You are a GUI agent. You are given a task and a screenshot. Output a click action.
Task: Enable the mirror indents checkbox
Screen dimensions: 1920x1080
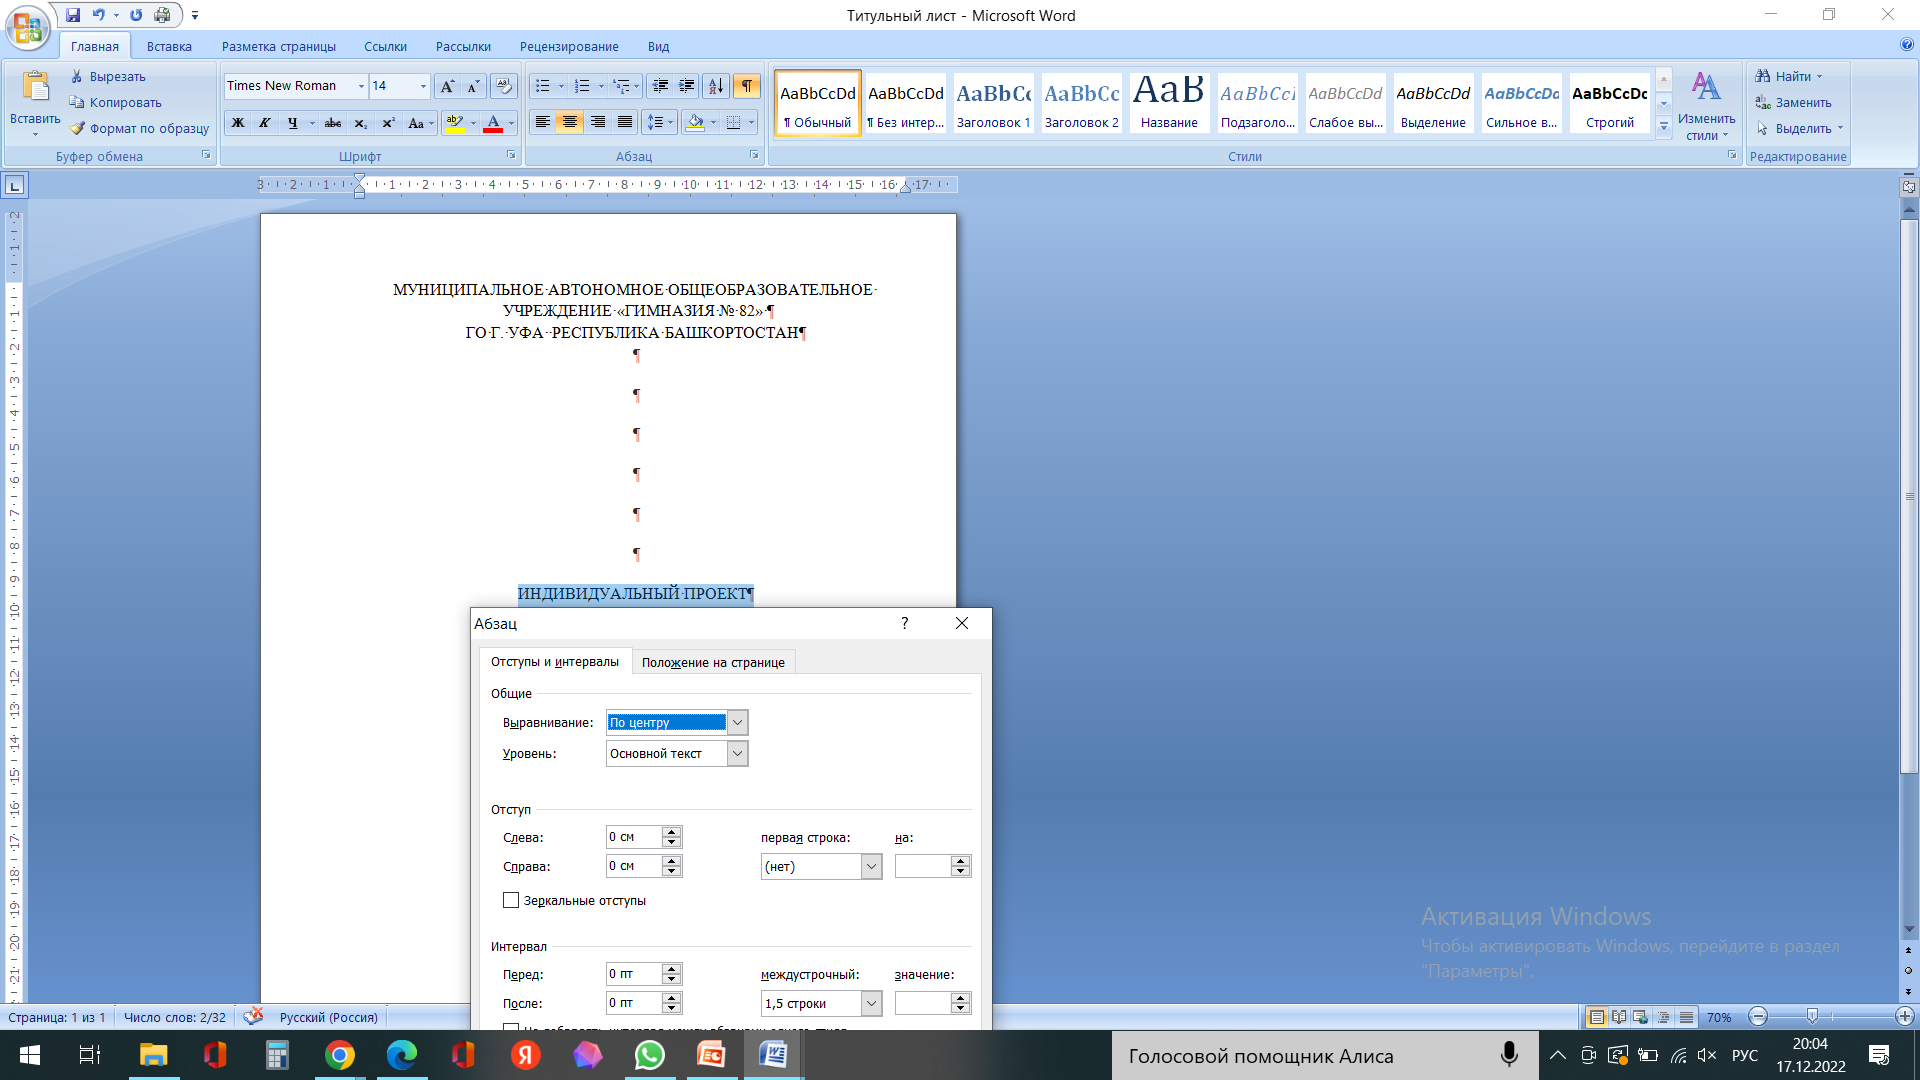511,900
